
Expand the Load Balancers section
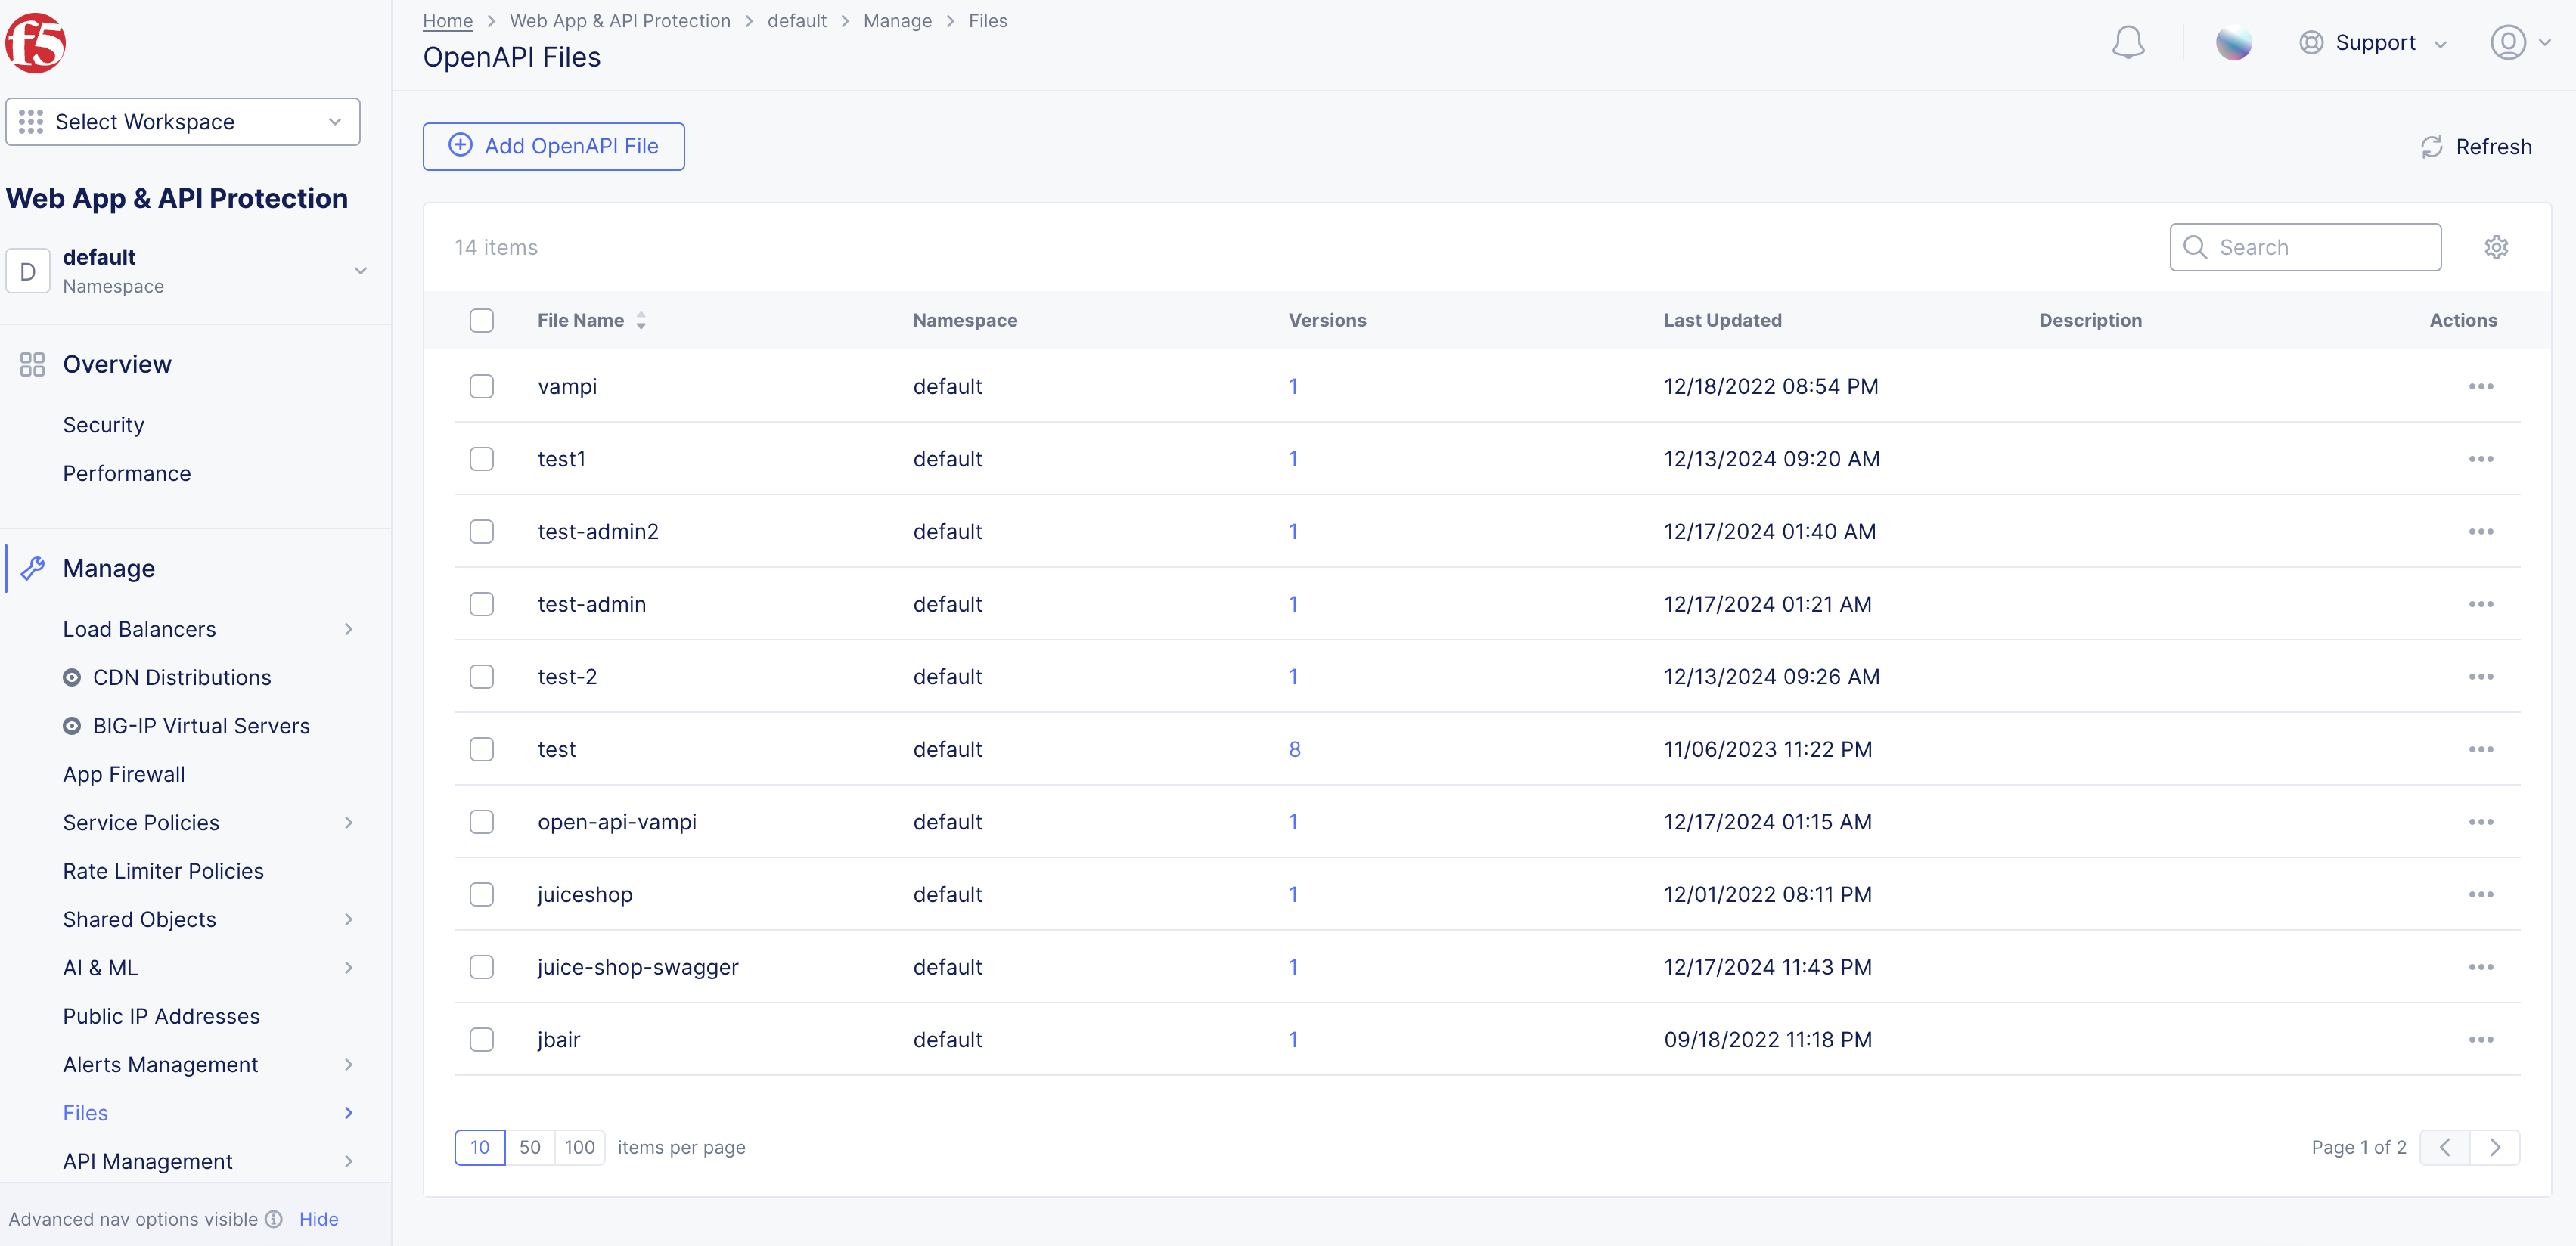(348, 629)
